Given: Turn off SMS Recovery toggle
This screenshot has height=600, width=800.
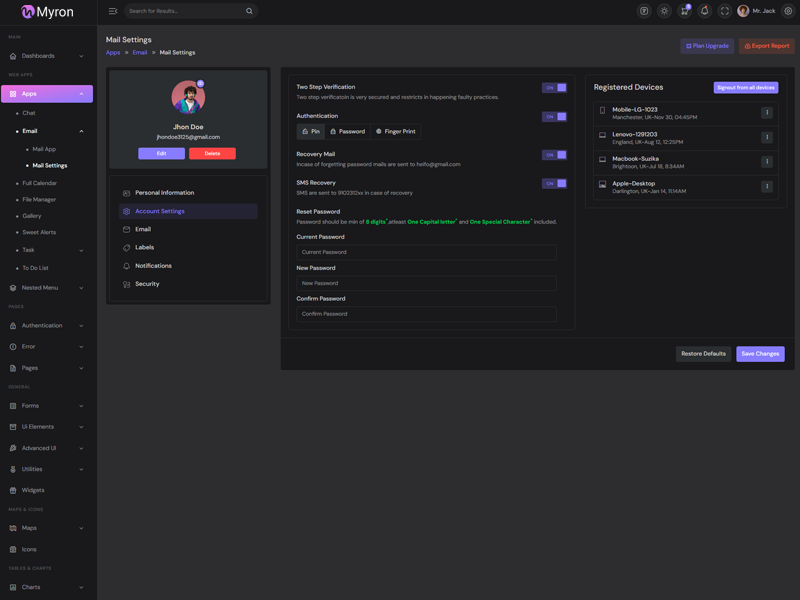Looking at the screenshot, I should coord(554,184).
